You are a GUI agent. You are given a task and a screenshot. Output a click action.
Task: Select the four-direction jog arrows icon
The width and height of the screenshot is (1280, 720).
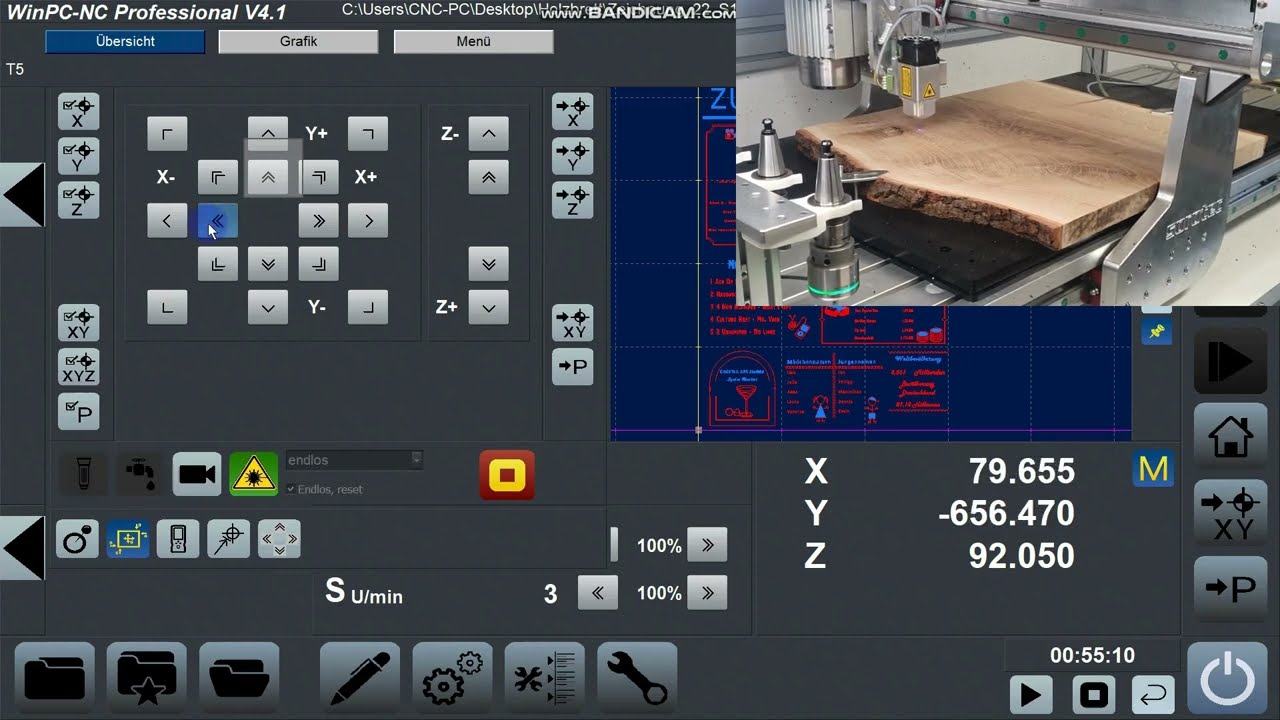click(279, 539)
